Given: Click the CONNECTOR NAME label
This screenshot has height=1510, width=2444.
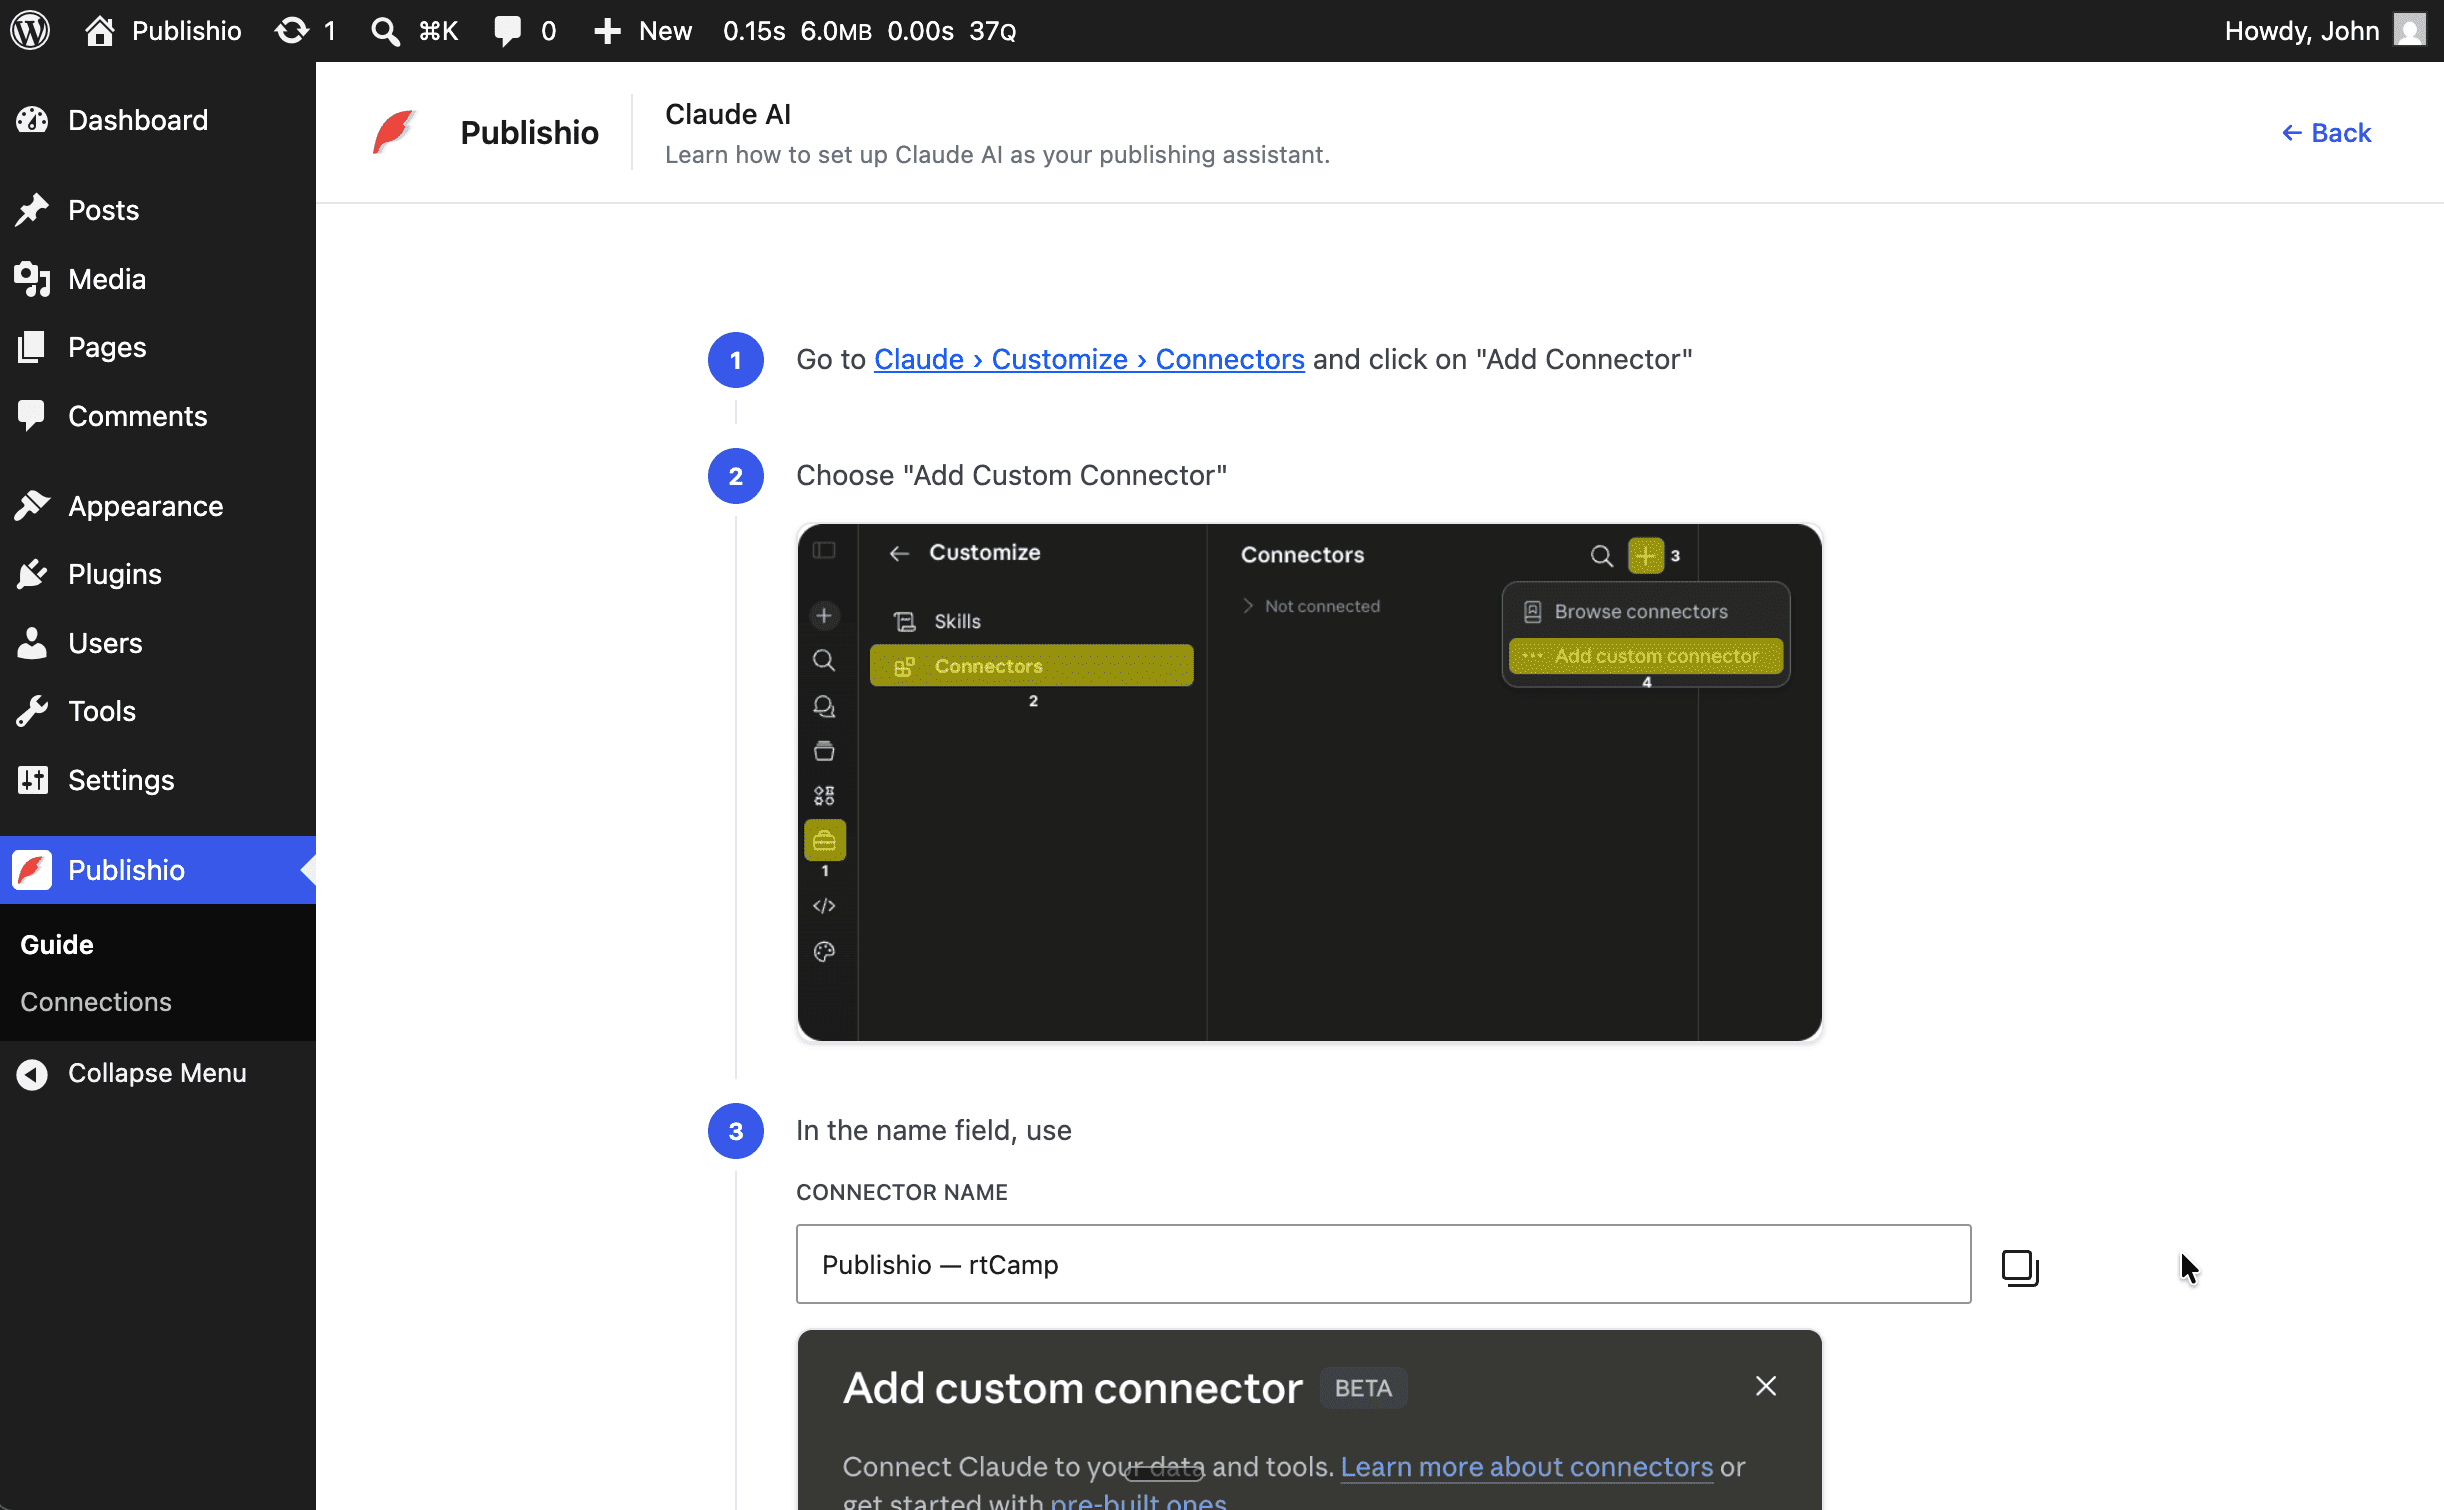Looking at the screenshot, I should coord(902,1192).
